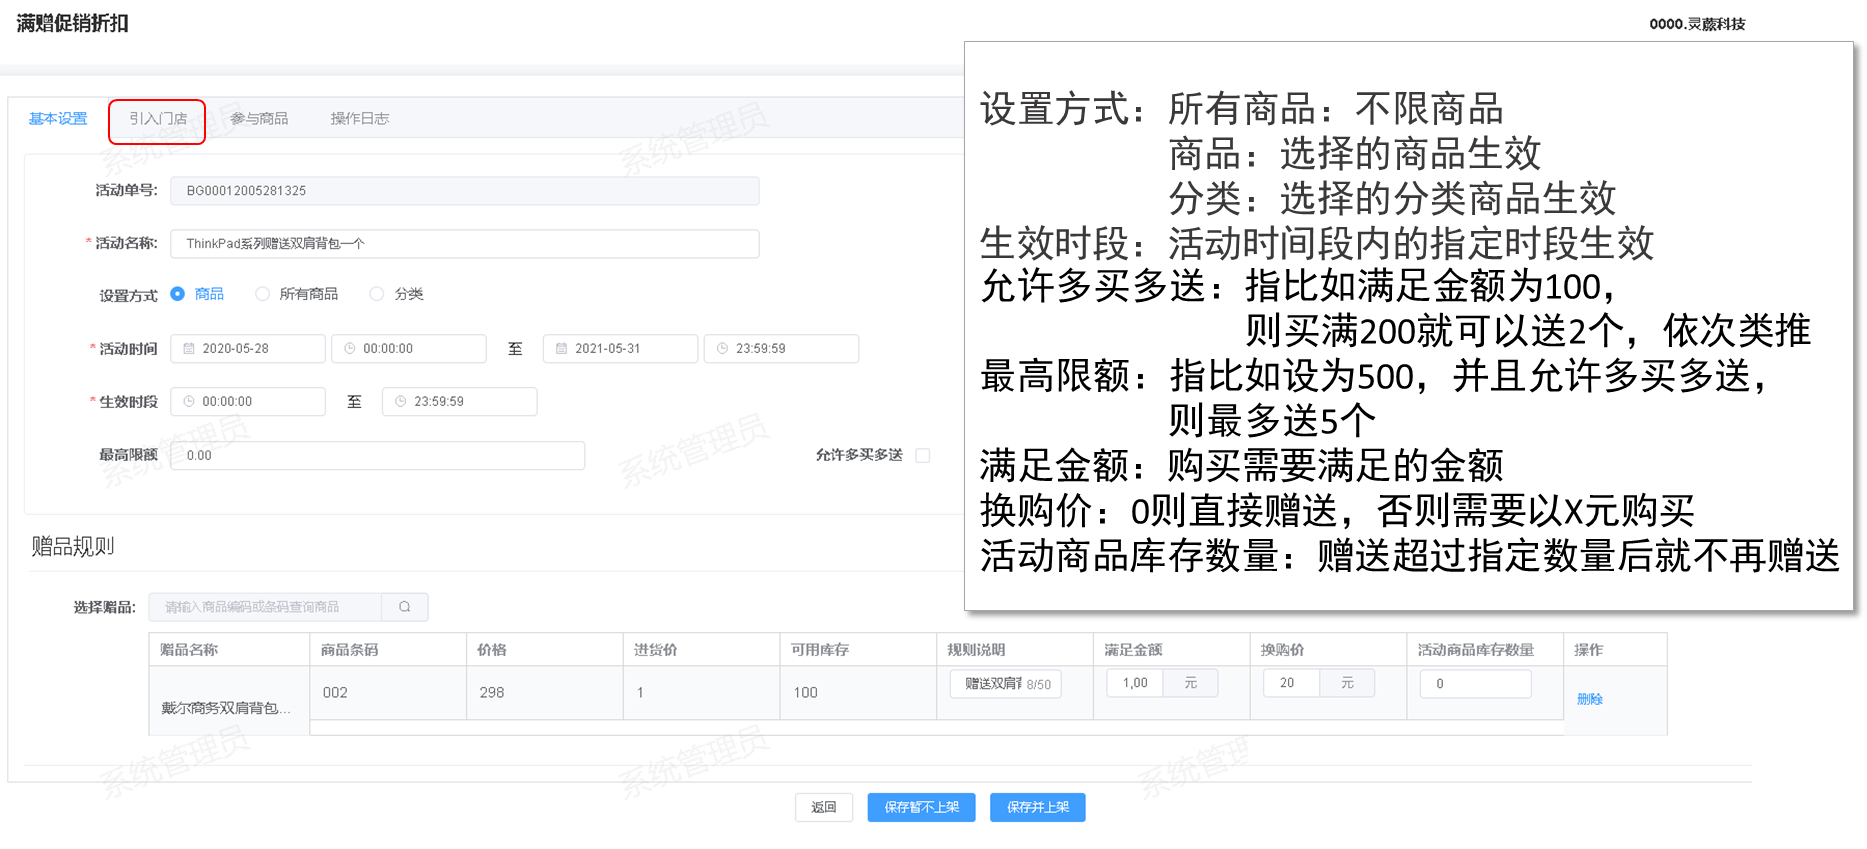Screen dimensions: 1867x849
Task: Click the 活动名称 input field
Action: pos(464,244)
